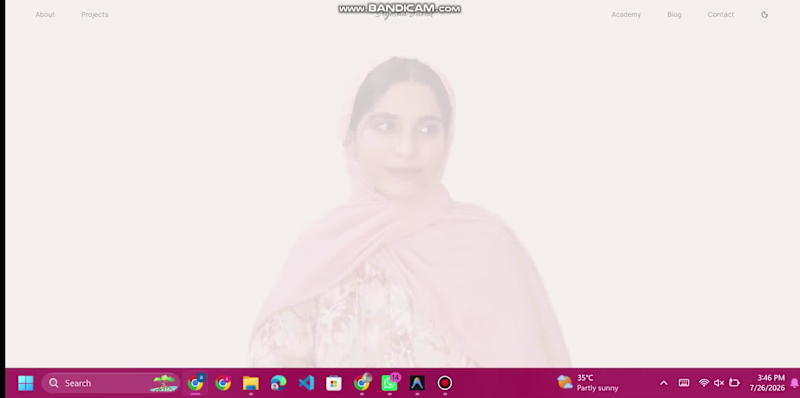
Task: Open Microsoft Store from taskbar
Action: pyautogui.click(x=334, y=383)
